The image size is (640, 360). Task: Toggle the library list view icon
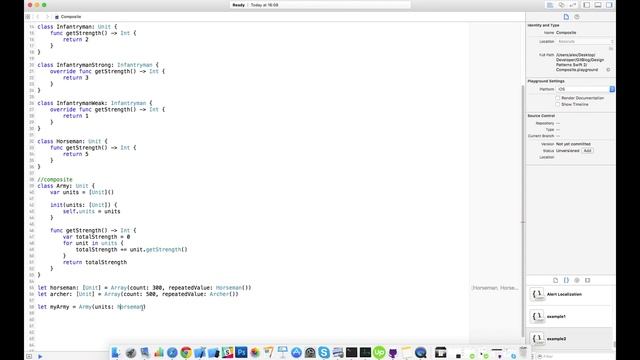(531, 356)
